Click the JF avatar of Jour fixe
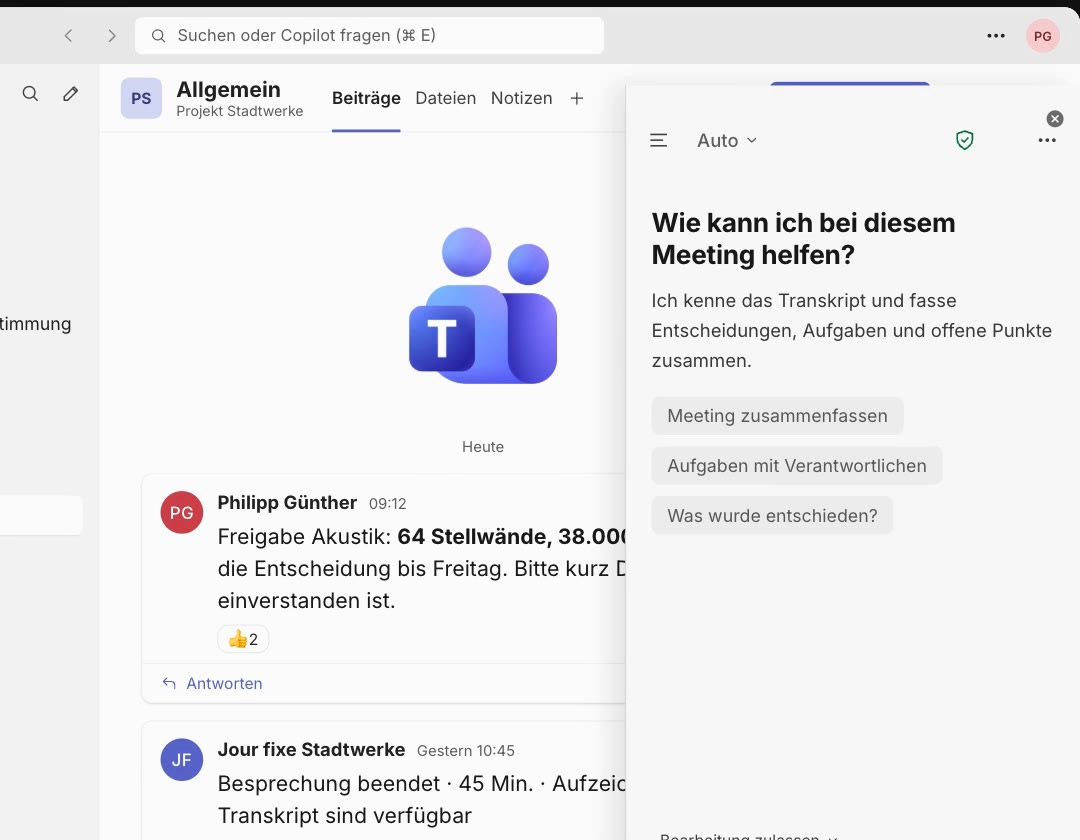The height and width of the screenshot is (840, 1080). [182, 759]
